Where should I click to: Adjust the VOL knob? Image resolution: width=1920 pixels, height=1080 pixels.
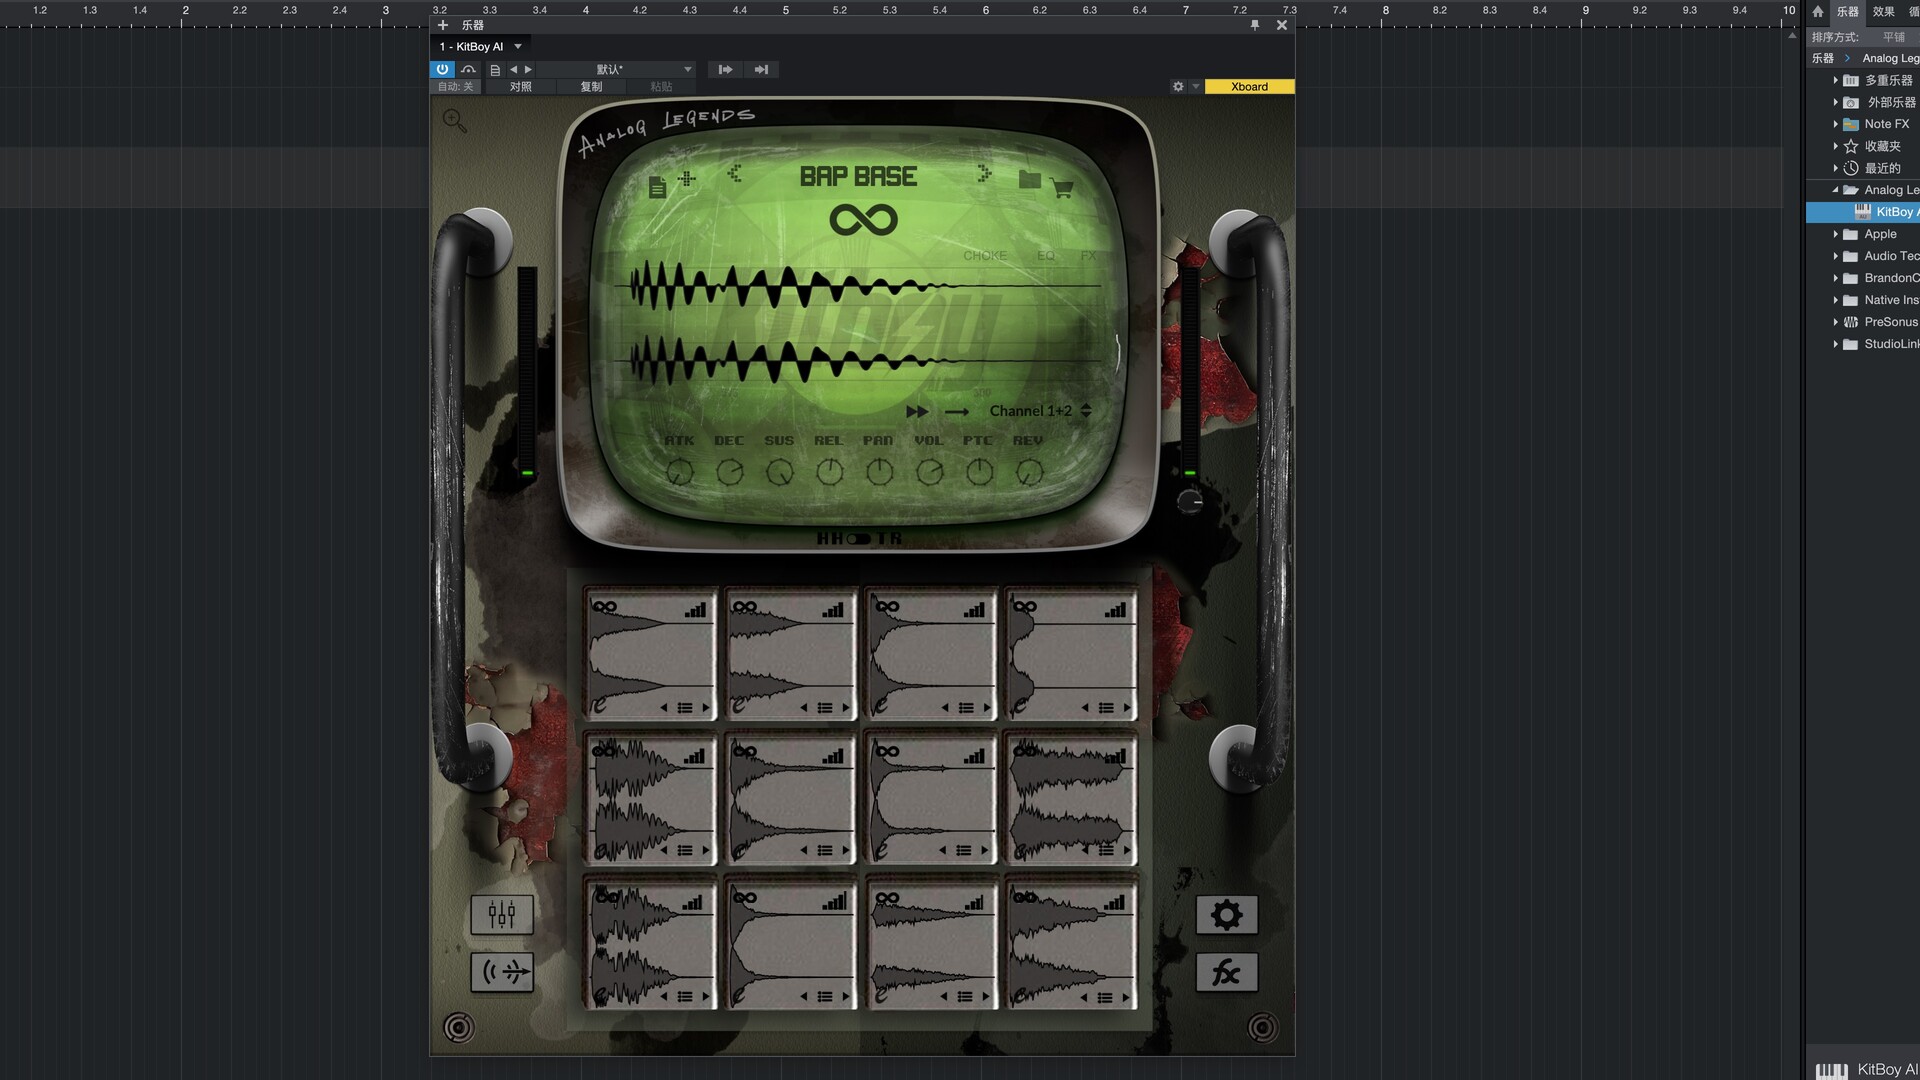[930, 472]
